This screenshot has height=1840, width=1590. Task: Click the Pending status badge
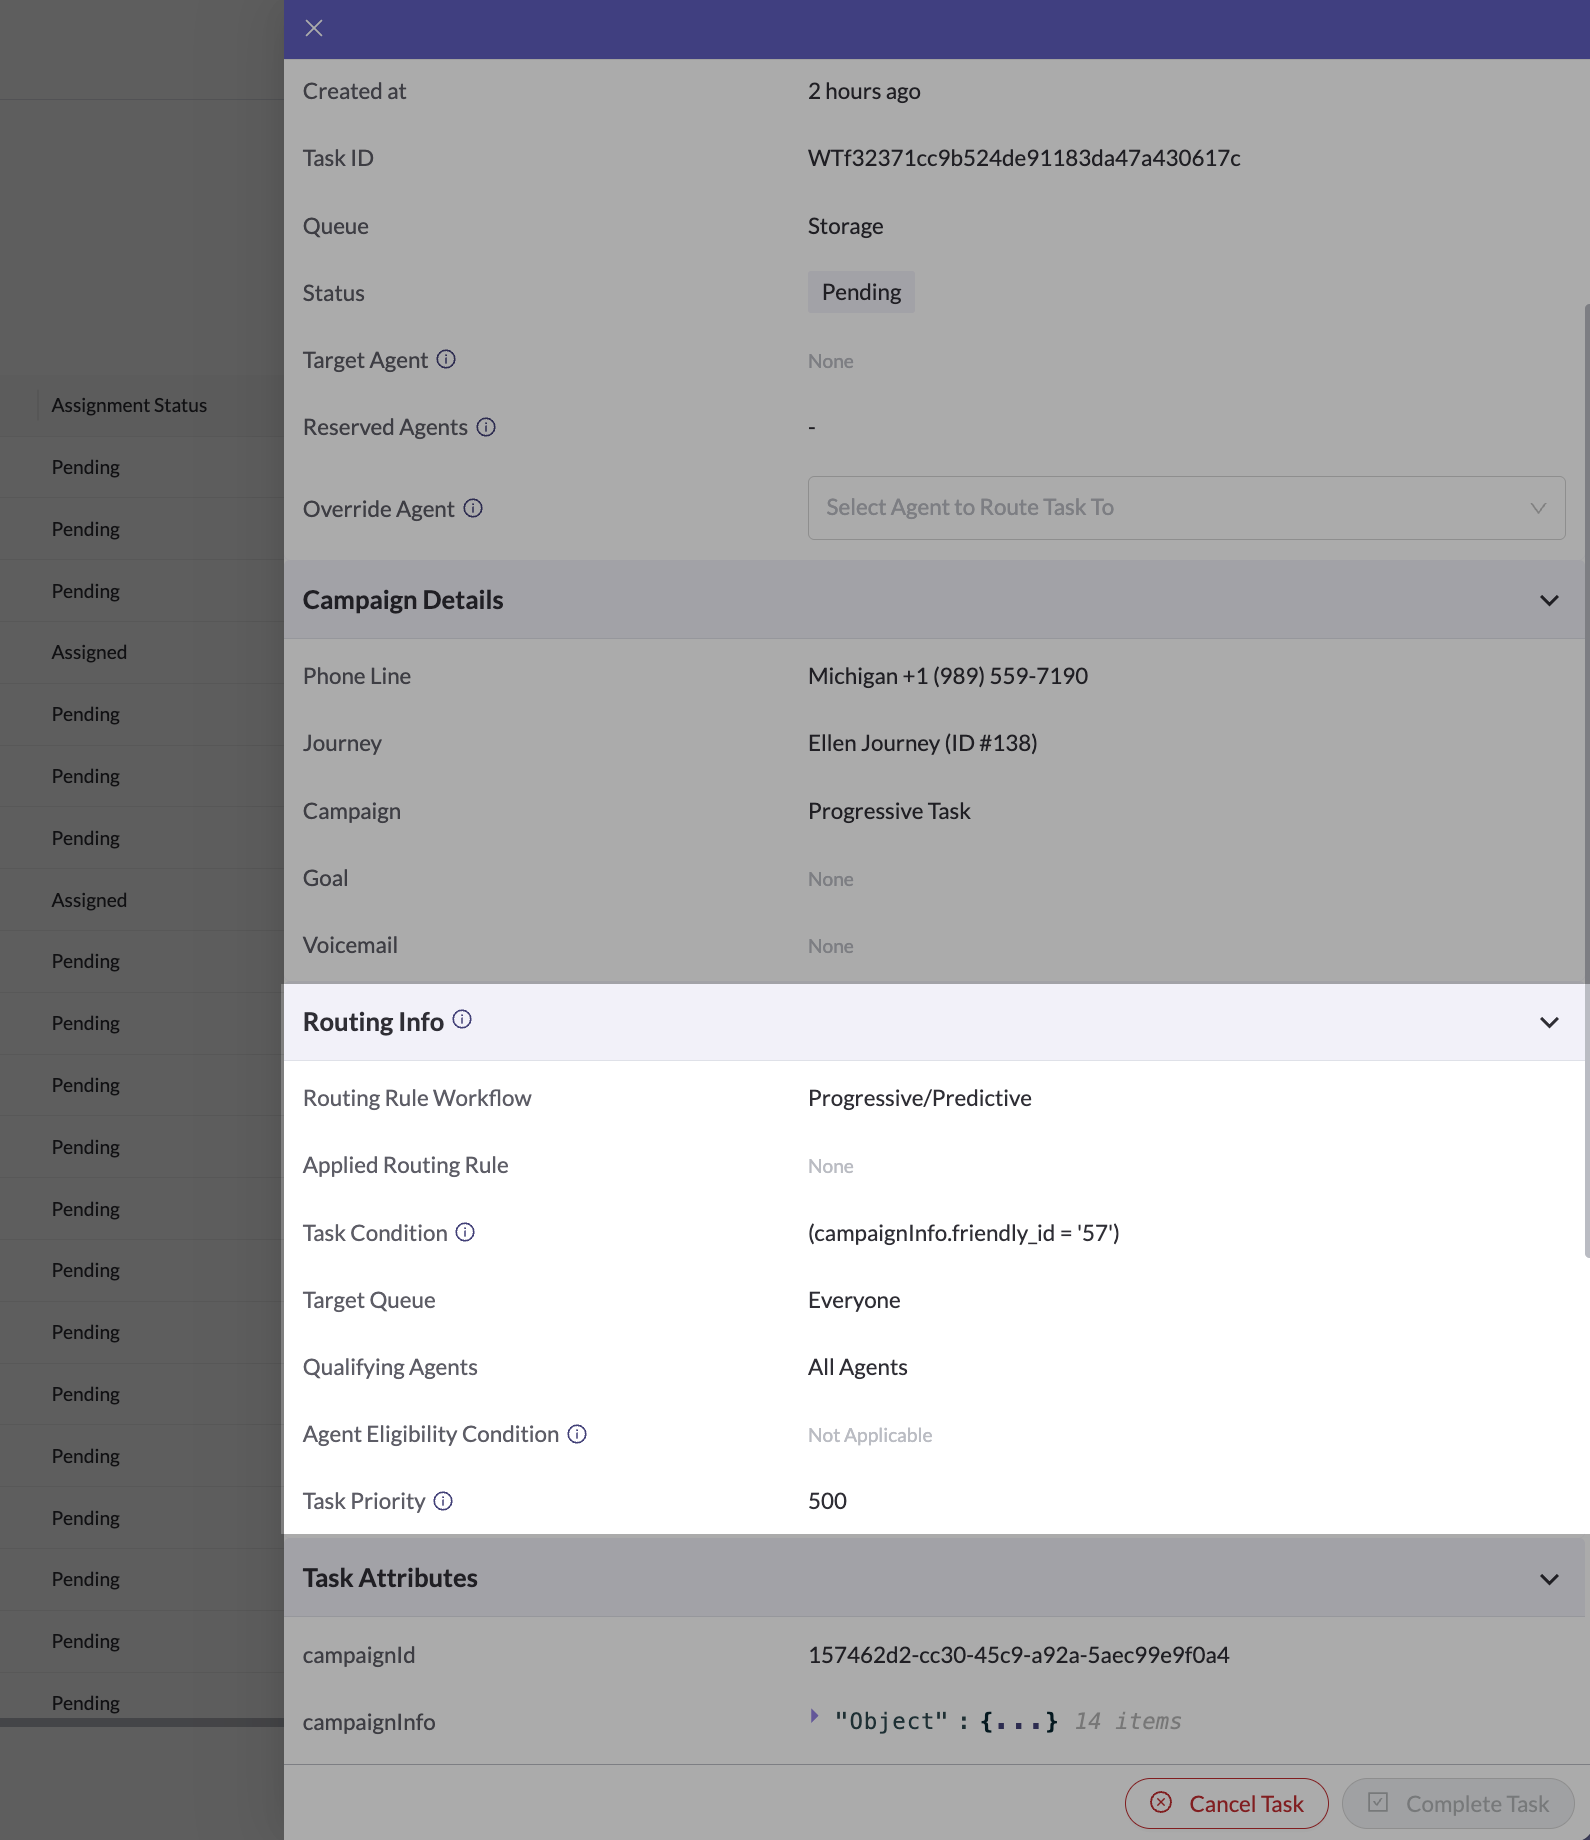pos(861,292)
